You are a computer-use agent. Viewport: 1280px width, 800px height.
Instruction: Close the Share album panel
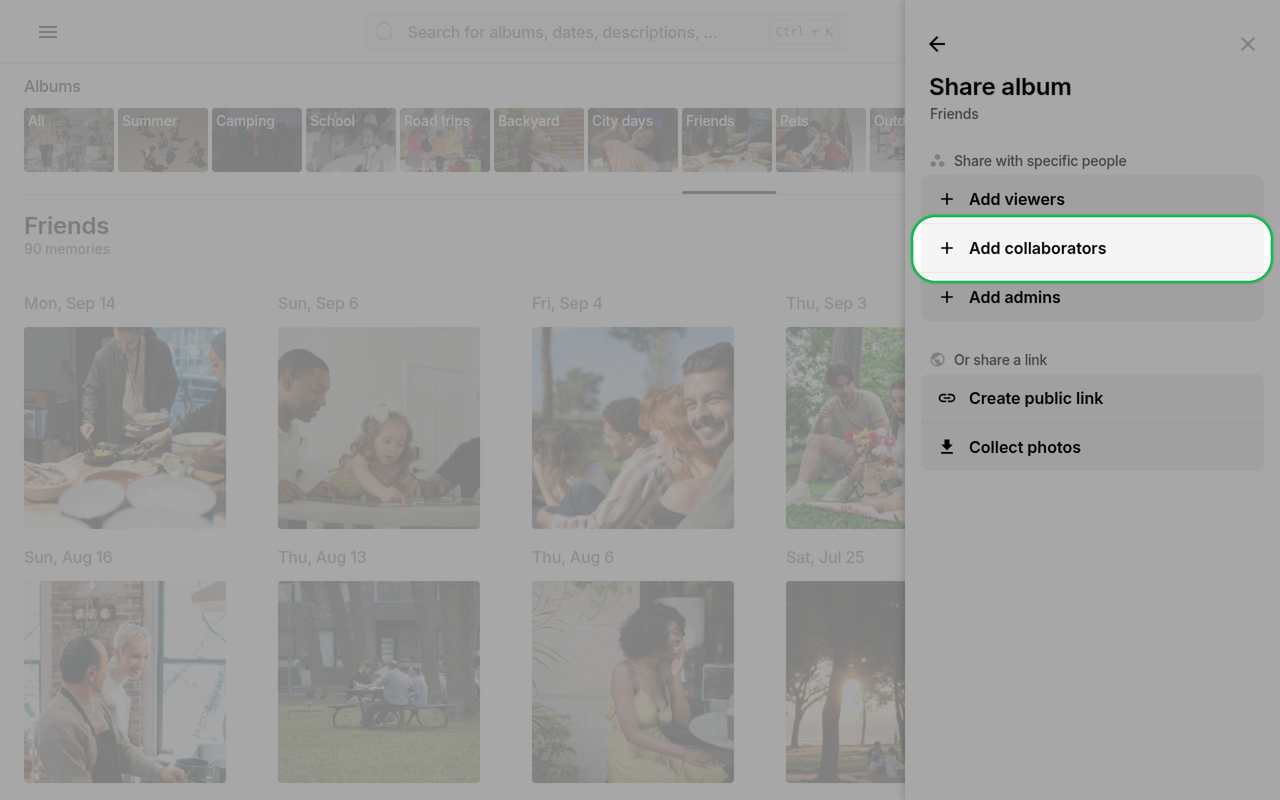point(1247,44)
